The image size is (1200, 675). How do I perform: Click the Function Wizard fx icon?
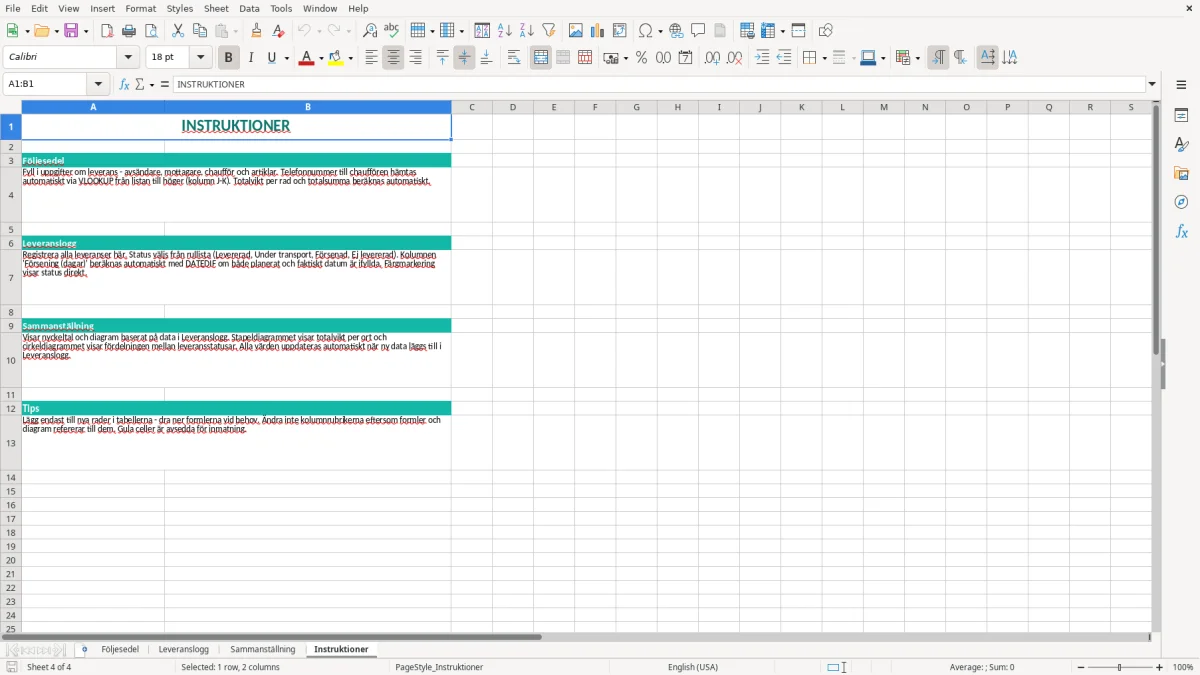click(x=124, y=85)
